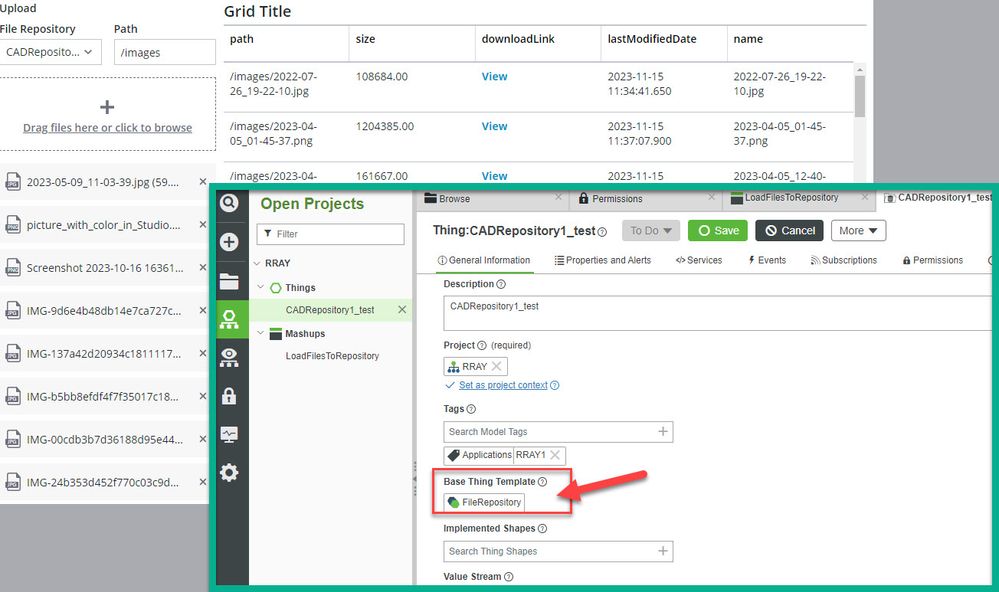
Task: Open the search icon in ThingWorx sidebar
Action: pos(229,203)
